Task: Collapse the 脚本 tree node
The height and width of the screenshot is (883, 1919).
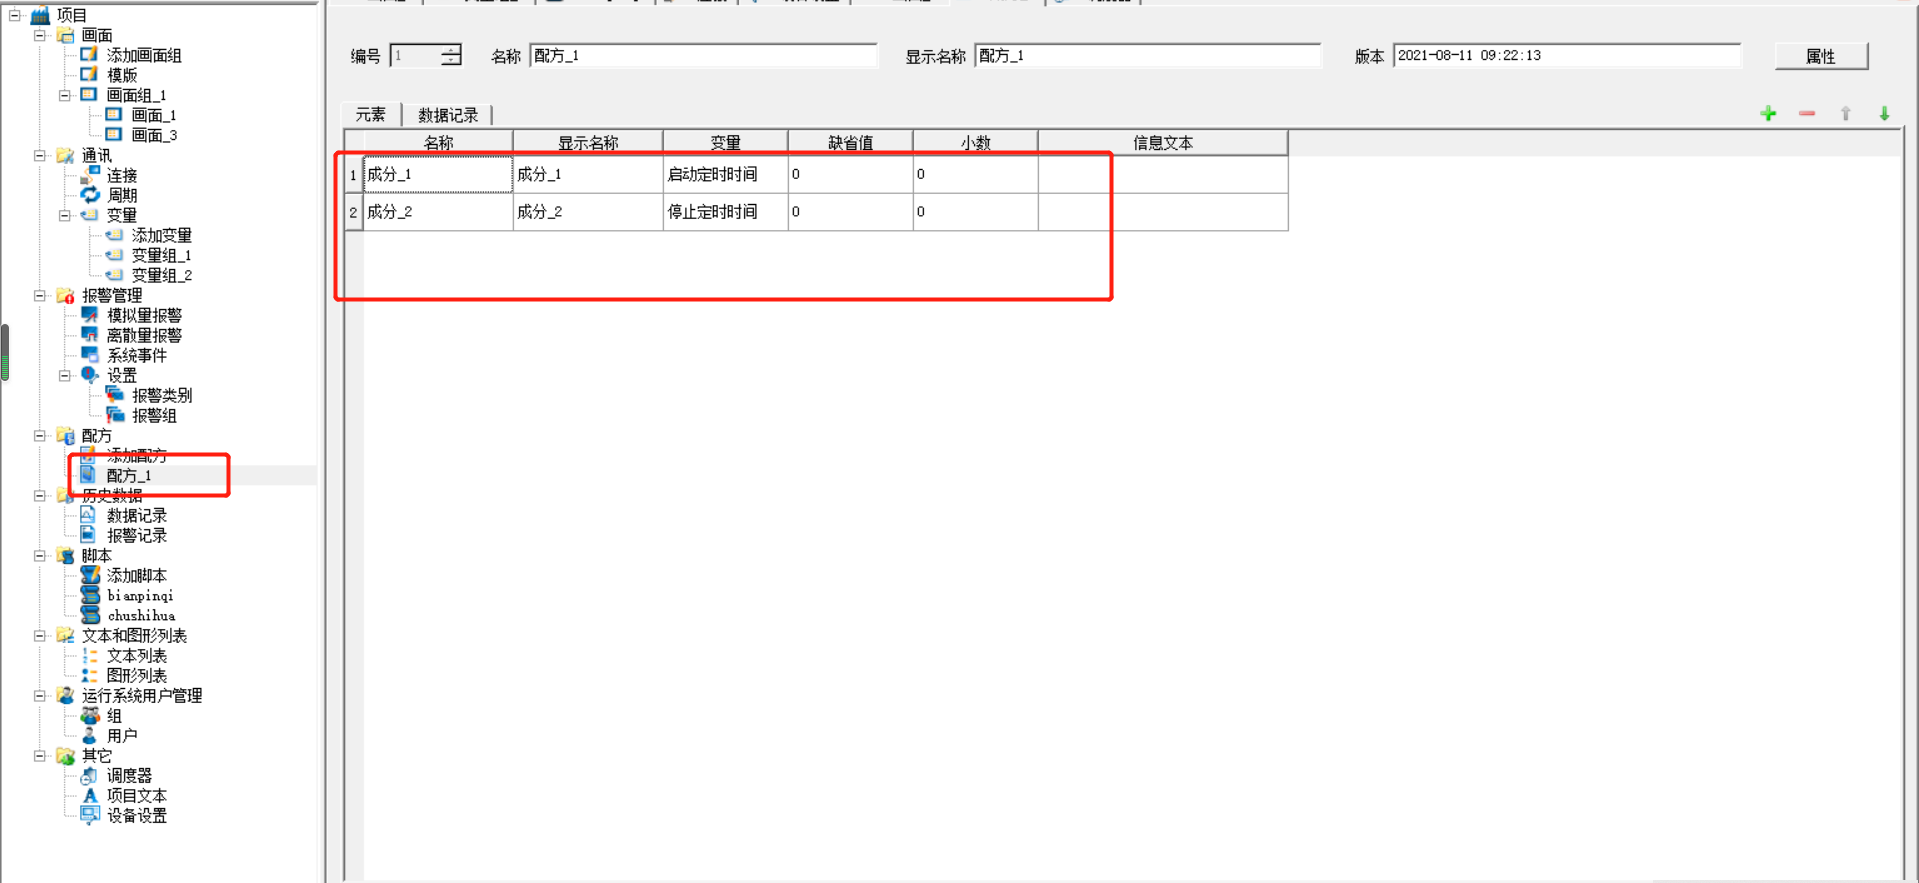Action: 40,555
